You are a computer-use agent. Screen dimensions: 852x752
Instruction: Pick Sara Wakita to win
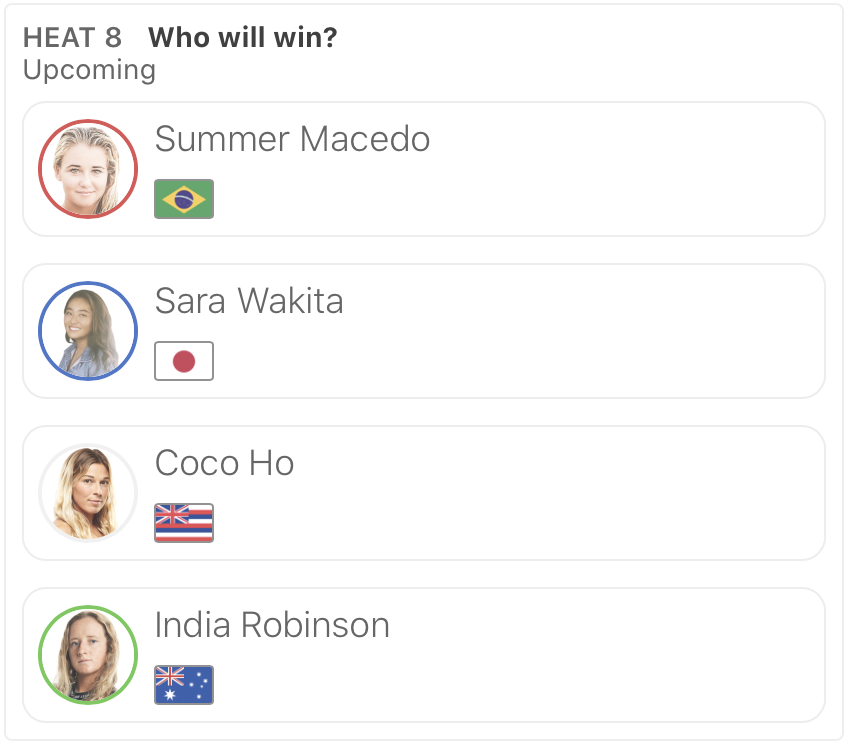click(600, 331)
